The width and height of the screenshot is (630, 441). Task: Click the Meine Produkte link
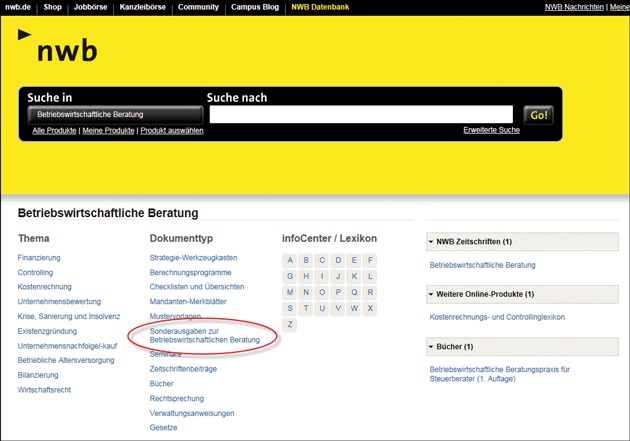point(108,131)
